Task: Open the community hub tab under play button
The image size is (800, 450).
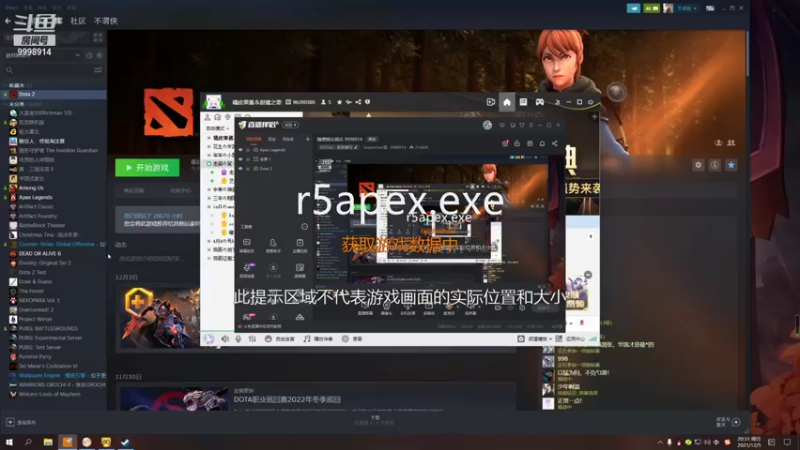Action: pos(181,190)
